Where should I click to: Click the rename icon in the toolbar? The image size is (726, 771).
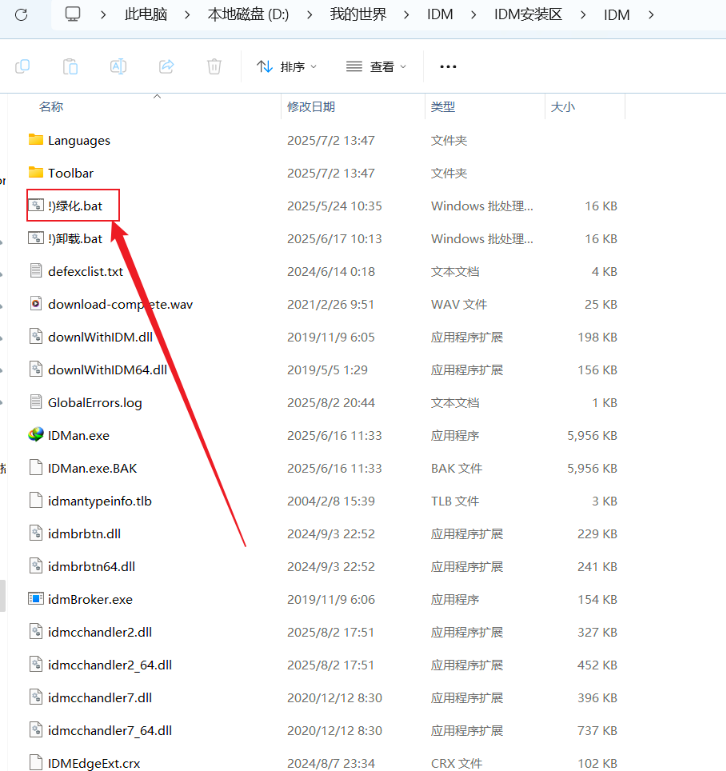click(118, 66)
